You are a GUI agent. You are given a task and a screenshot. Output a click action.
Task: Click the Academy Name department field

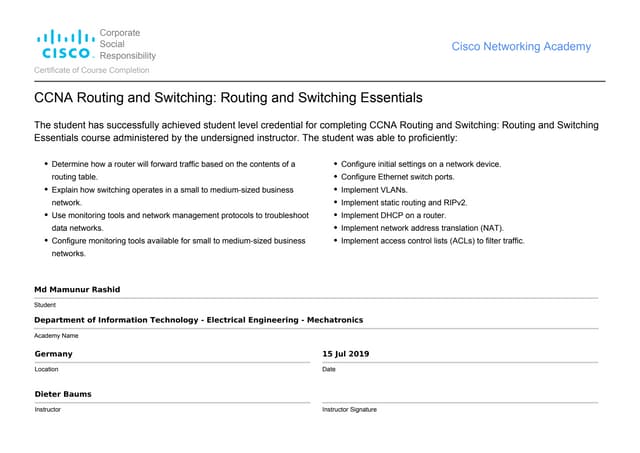point(198,320)
